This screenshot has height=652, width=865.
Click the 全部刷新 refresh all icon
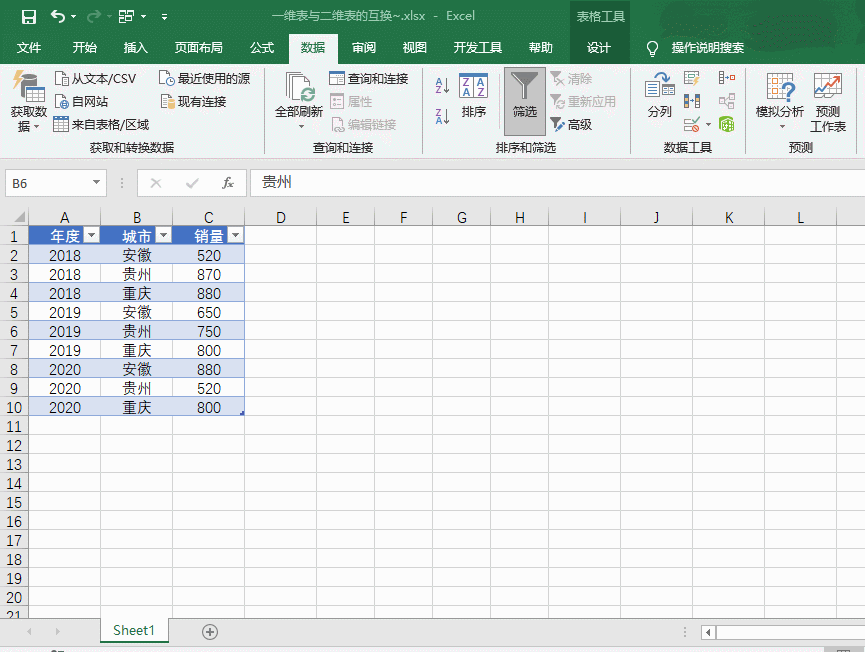click(299, 96)
